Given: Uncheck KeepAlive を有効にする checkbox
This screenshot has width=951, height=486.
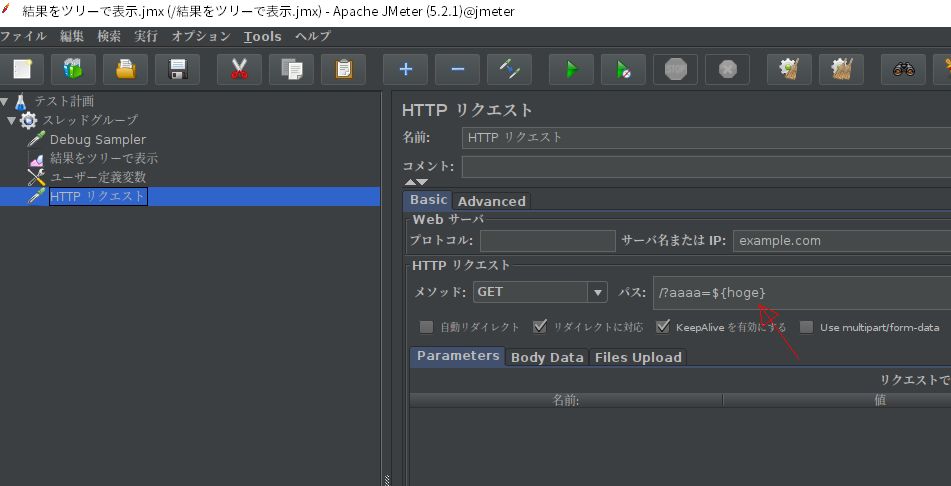Looking at the screenshot, I should point(663,327).
